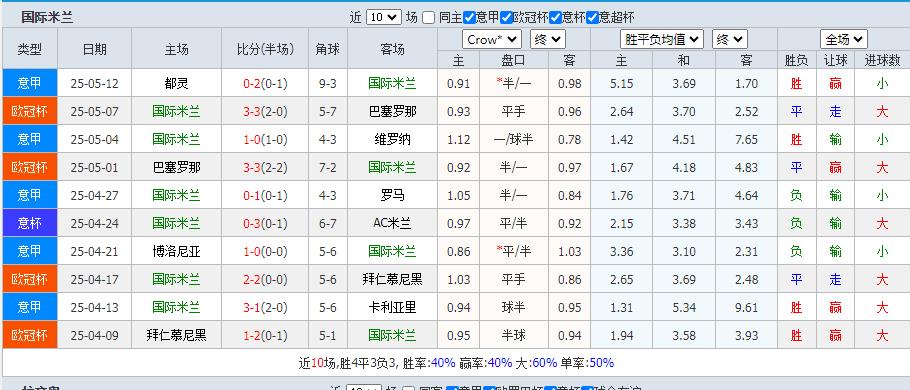
Task: Open the 全场 dropdown
Action: [844, 39]
